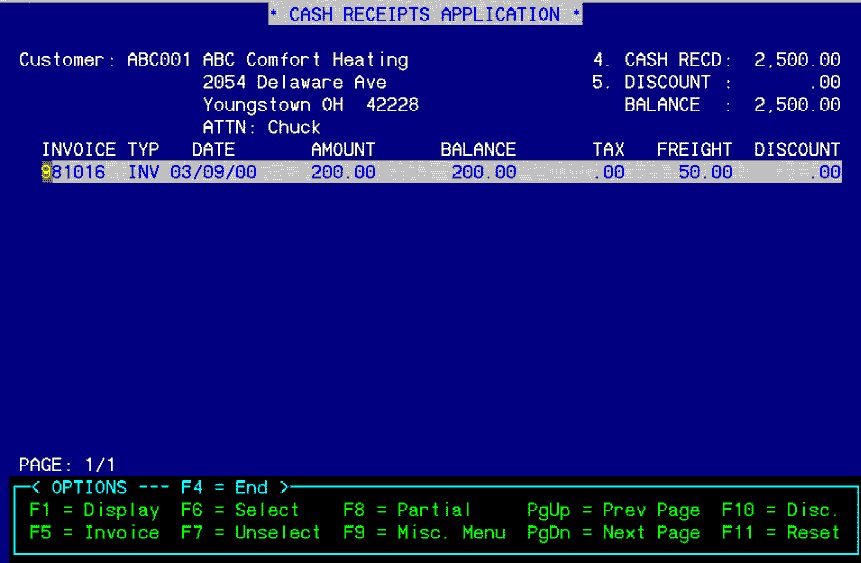Click the customer code ABC001
This screenshot has width=861, height=563.
pyautogui.click(x=159, y=60)
